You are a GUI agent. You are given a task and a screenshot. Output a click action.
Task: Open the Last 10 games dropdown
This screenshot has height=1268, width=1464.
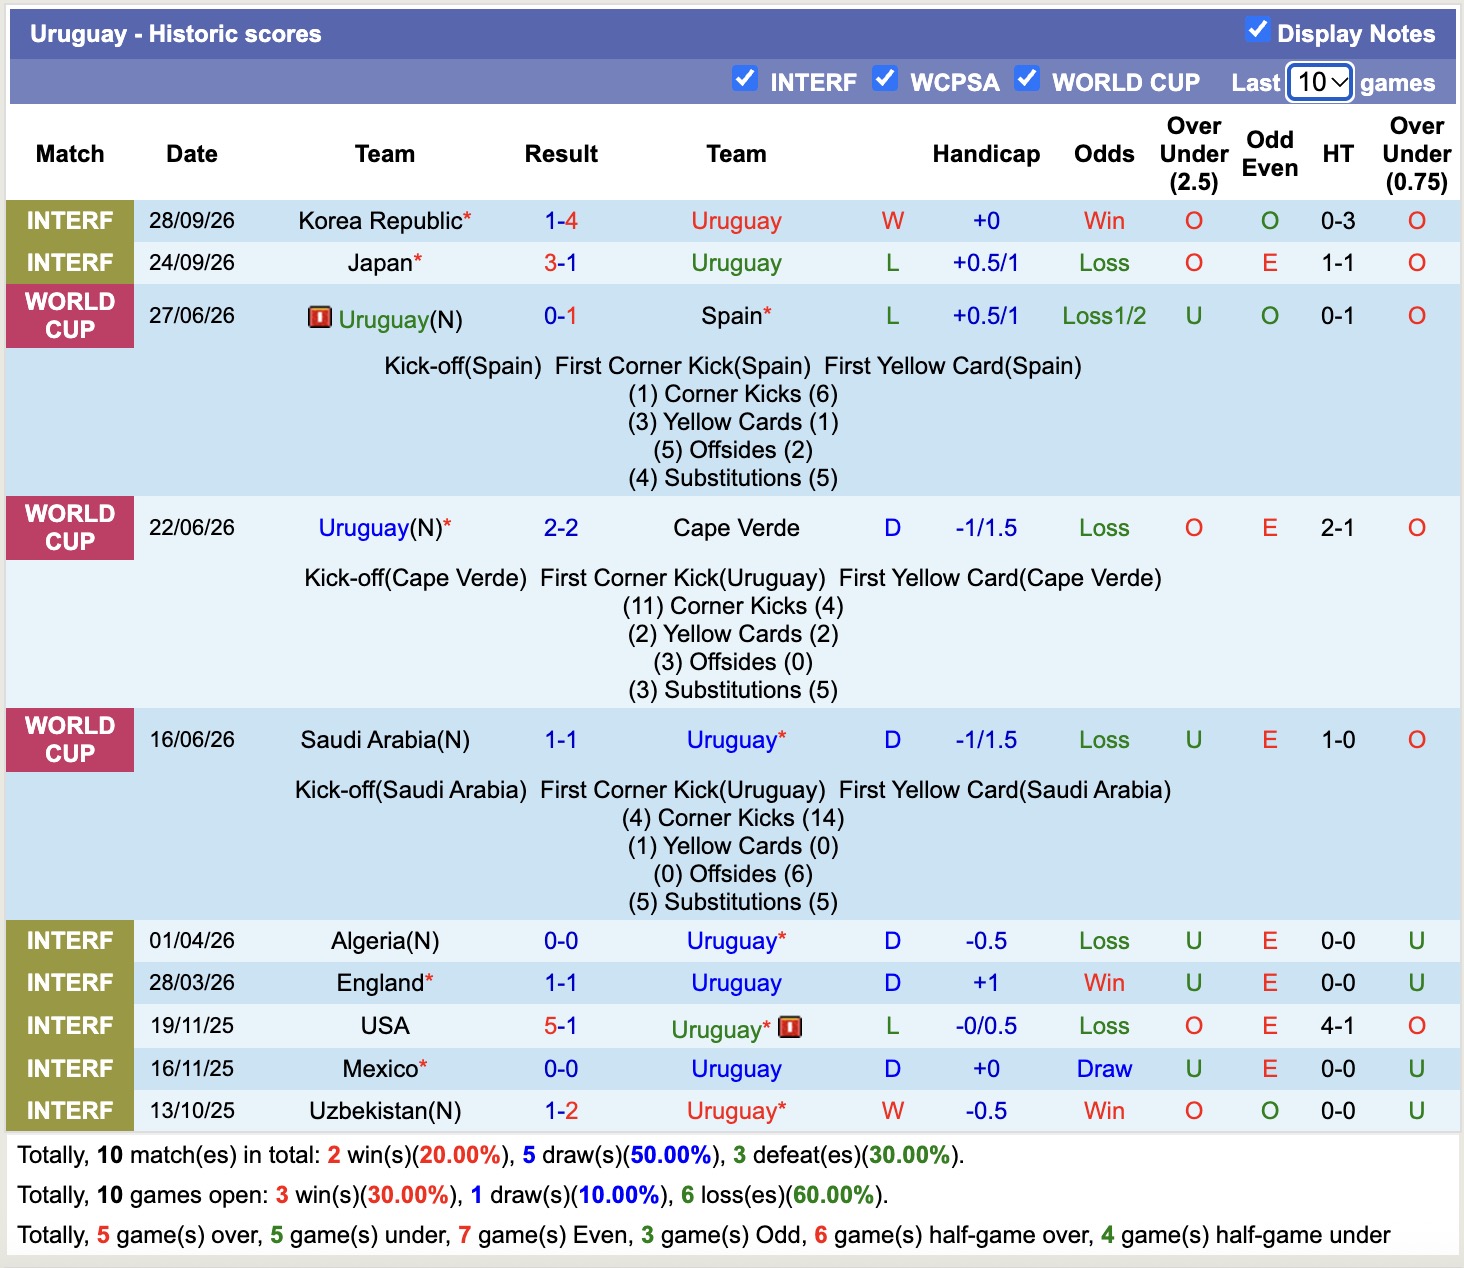click(1320, 82)
